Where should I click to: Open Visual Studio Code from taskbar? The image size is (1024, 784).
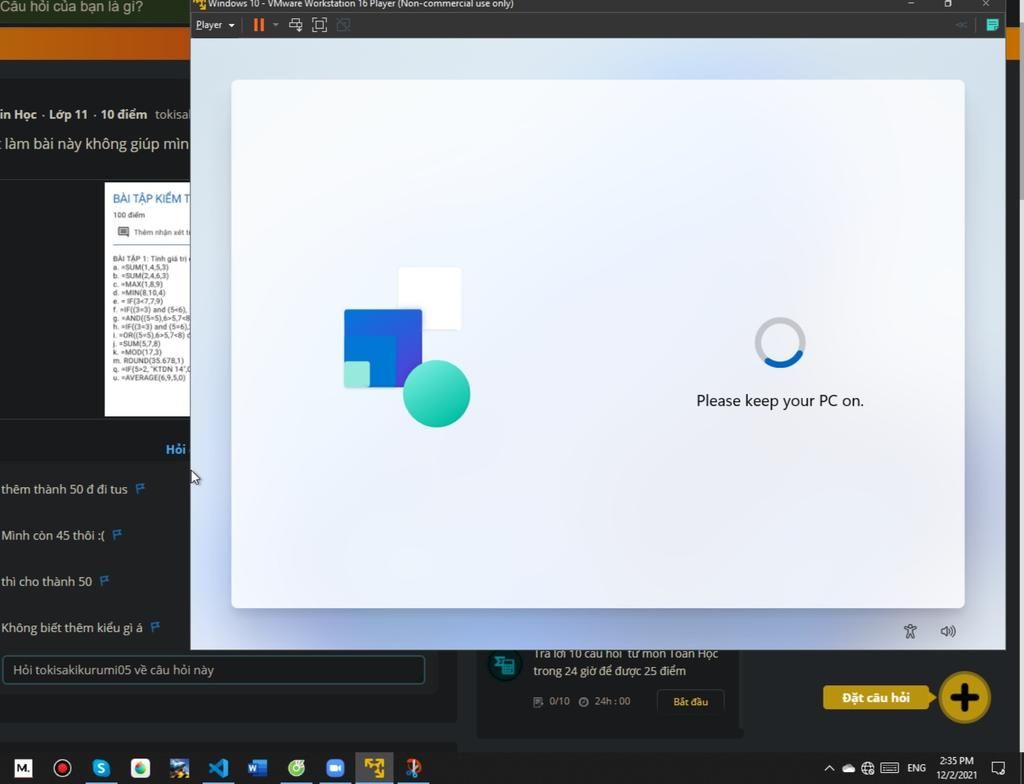tap(218, 768)
